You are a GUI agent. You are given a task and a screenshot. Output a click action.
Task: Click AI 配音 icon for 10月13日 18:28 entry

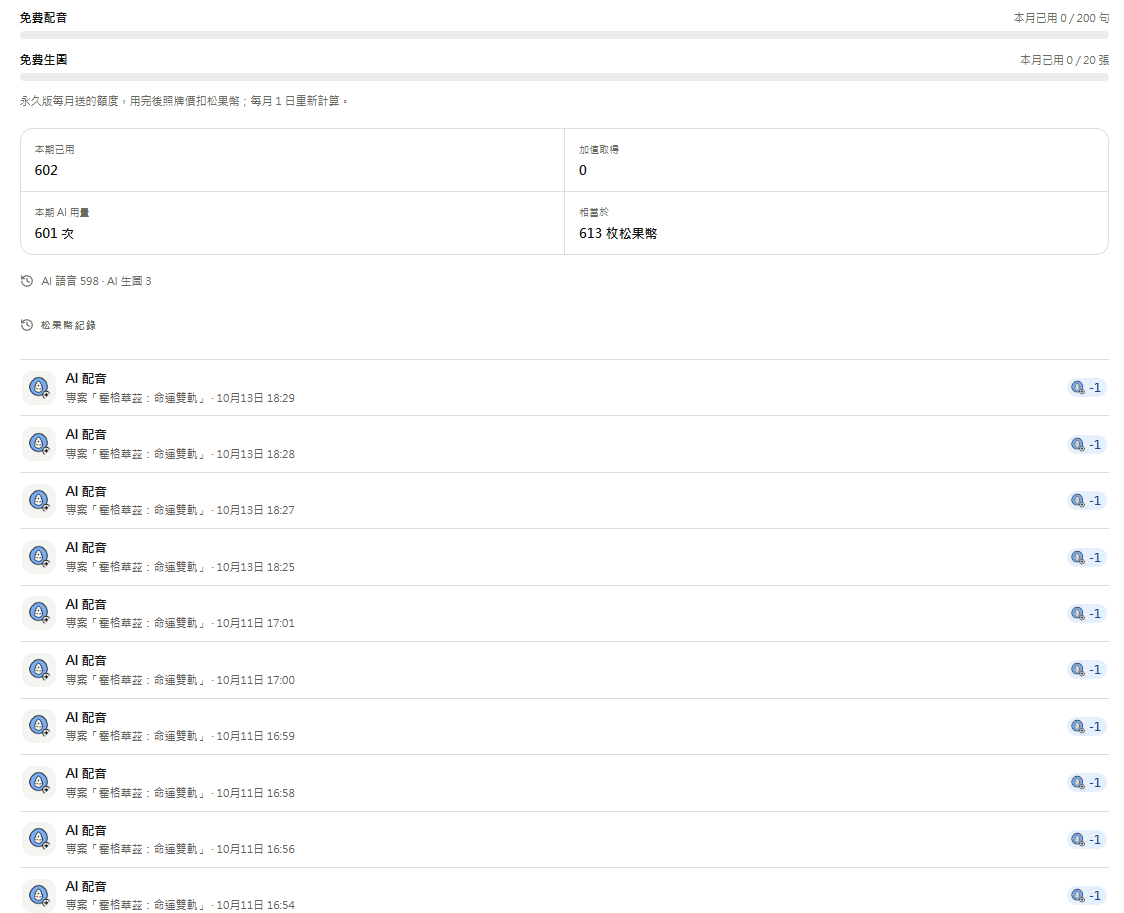[x=39, y=444]
